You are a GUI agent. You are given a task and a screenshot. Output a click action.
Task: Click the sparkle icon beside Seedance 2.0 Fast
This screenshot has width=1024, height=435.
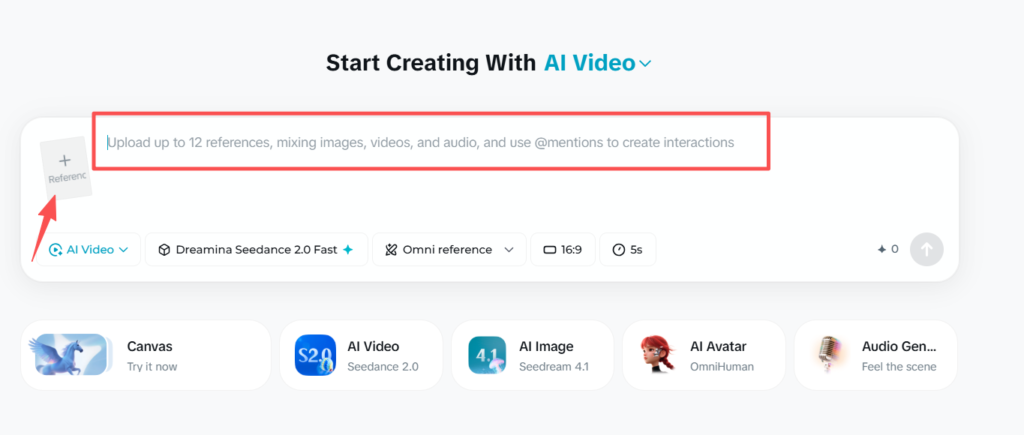[x=348, y=250]
